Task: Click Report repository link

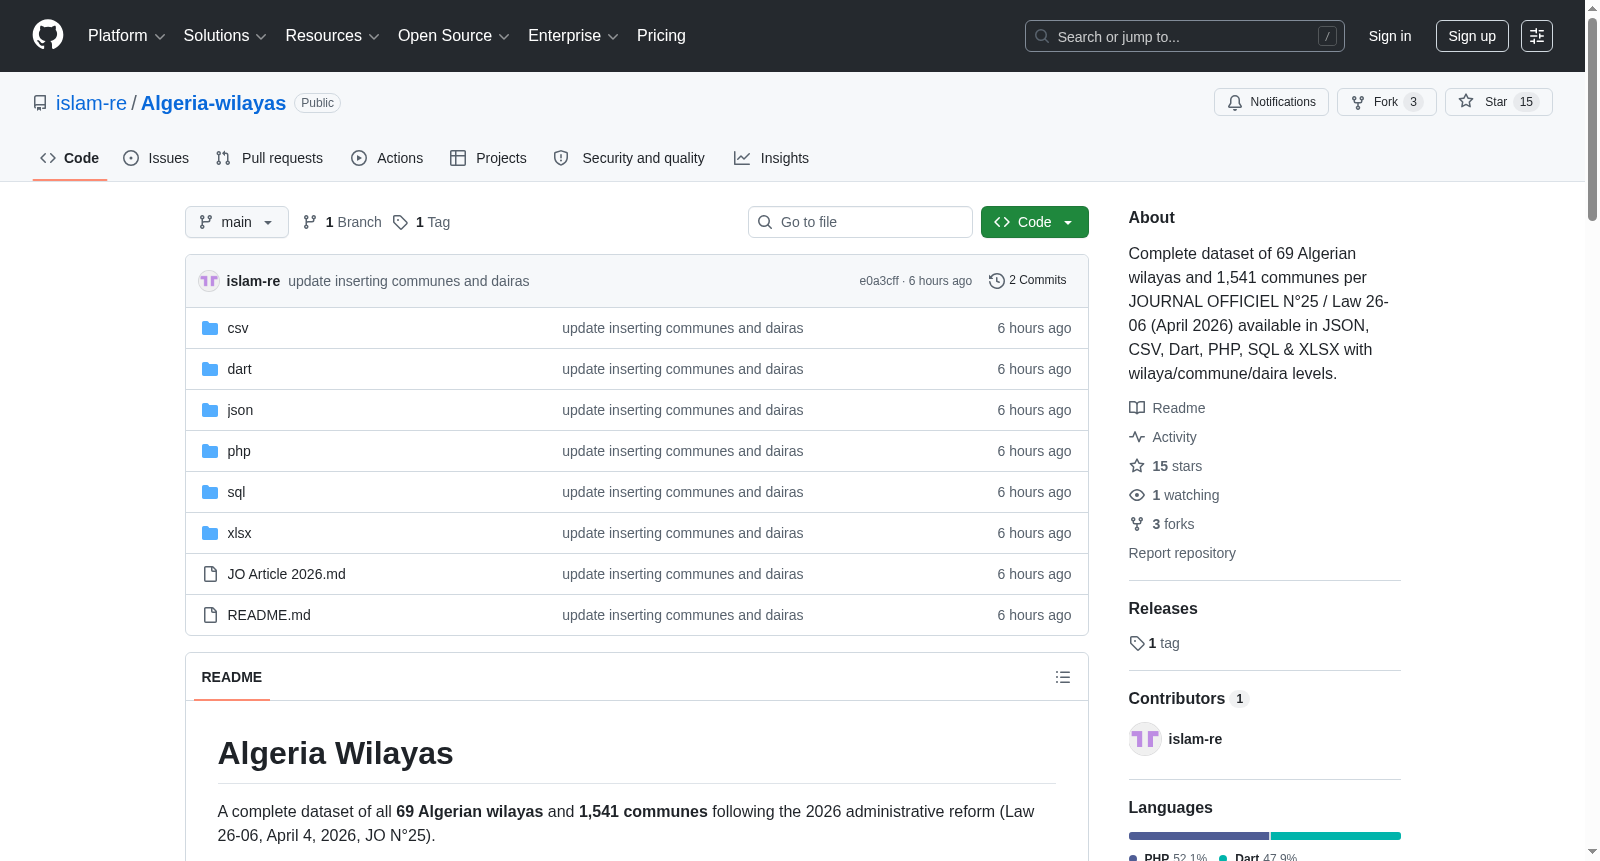Action: pyautogui.click(x=1182, y=553)
